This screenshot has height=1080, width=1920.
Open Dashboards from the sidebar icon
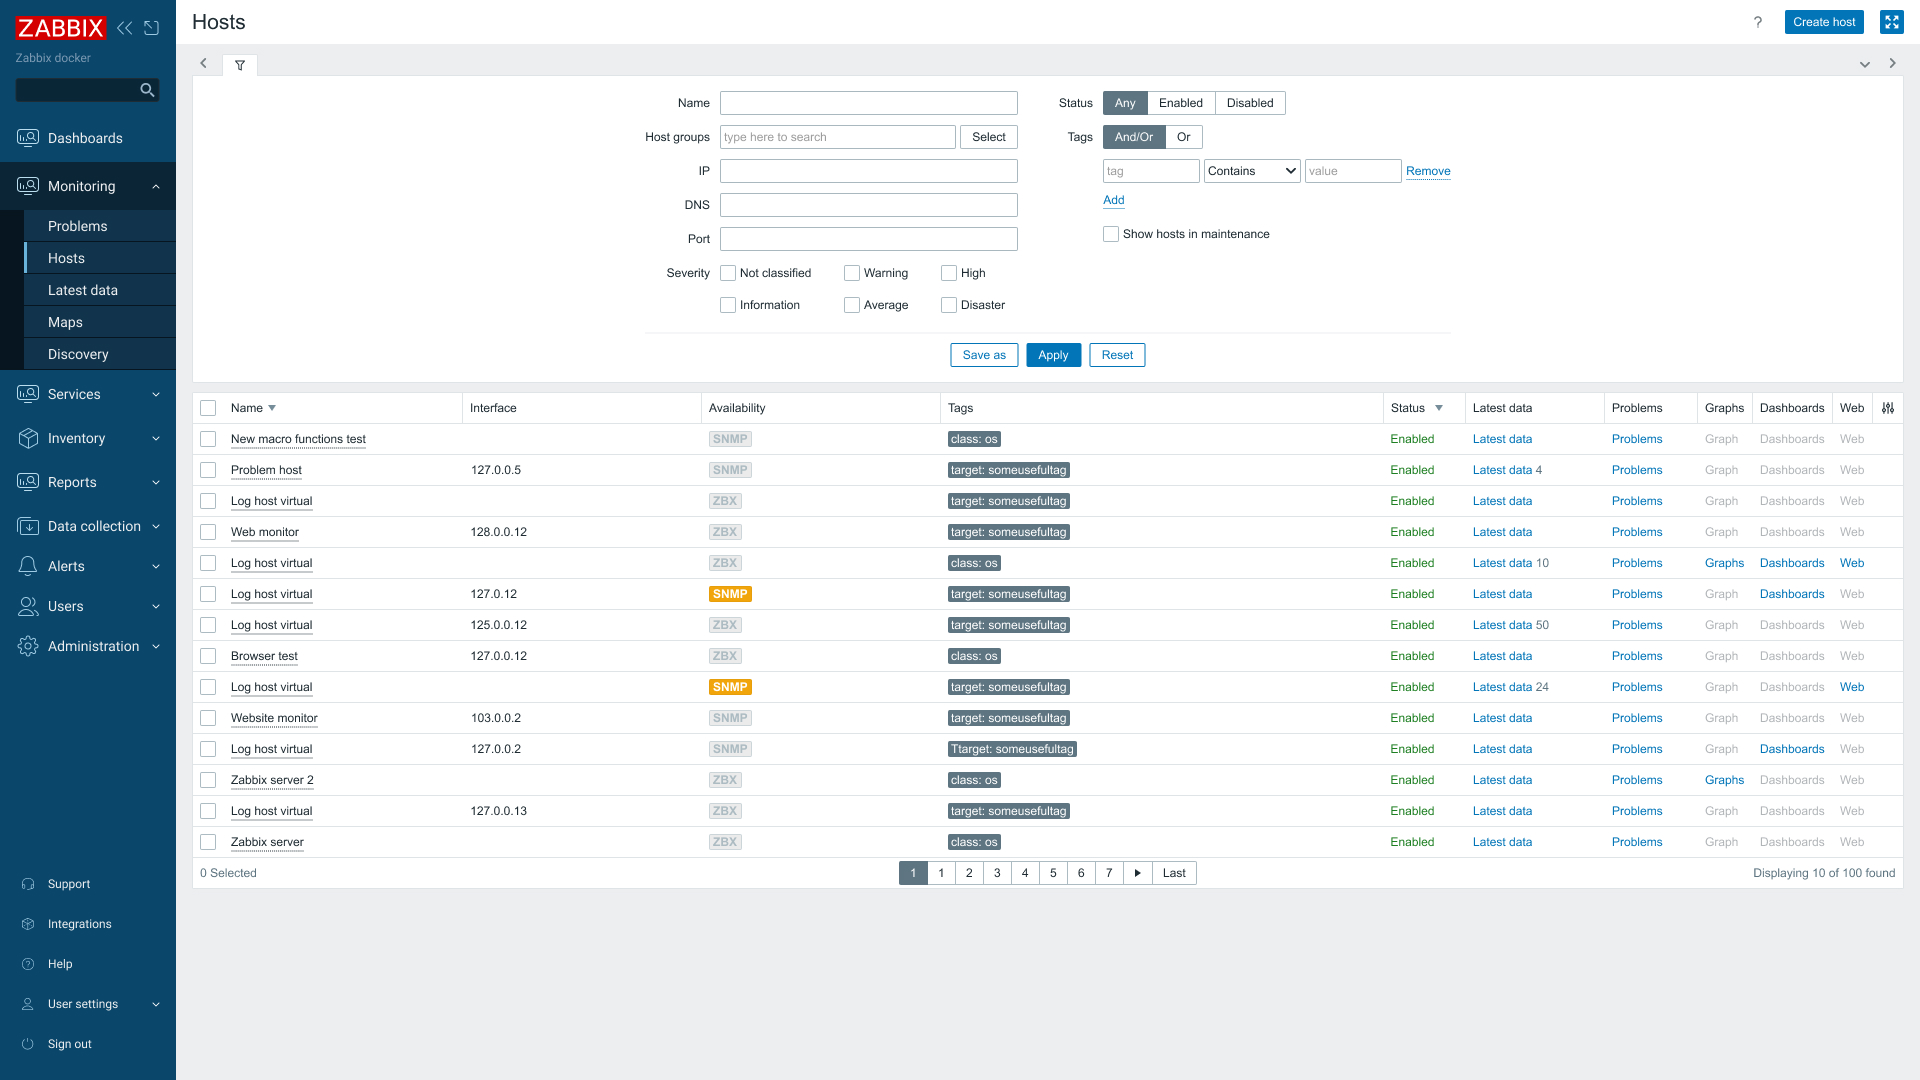click(28, 138)
